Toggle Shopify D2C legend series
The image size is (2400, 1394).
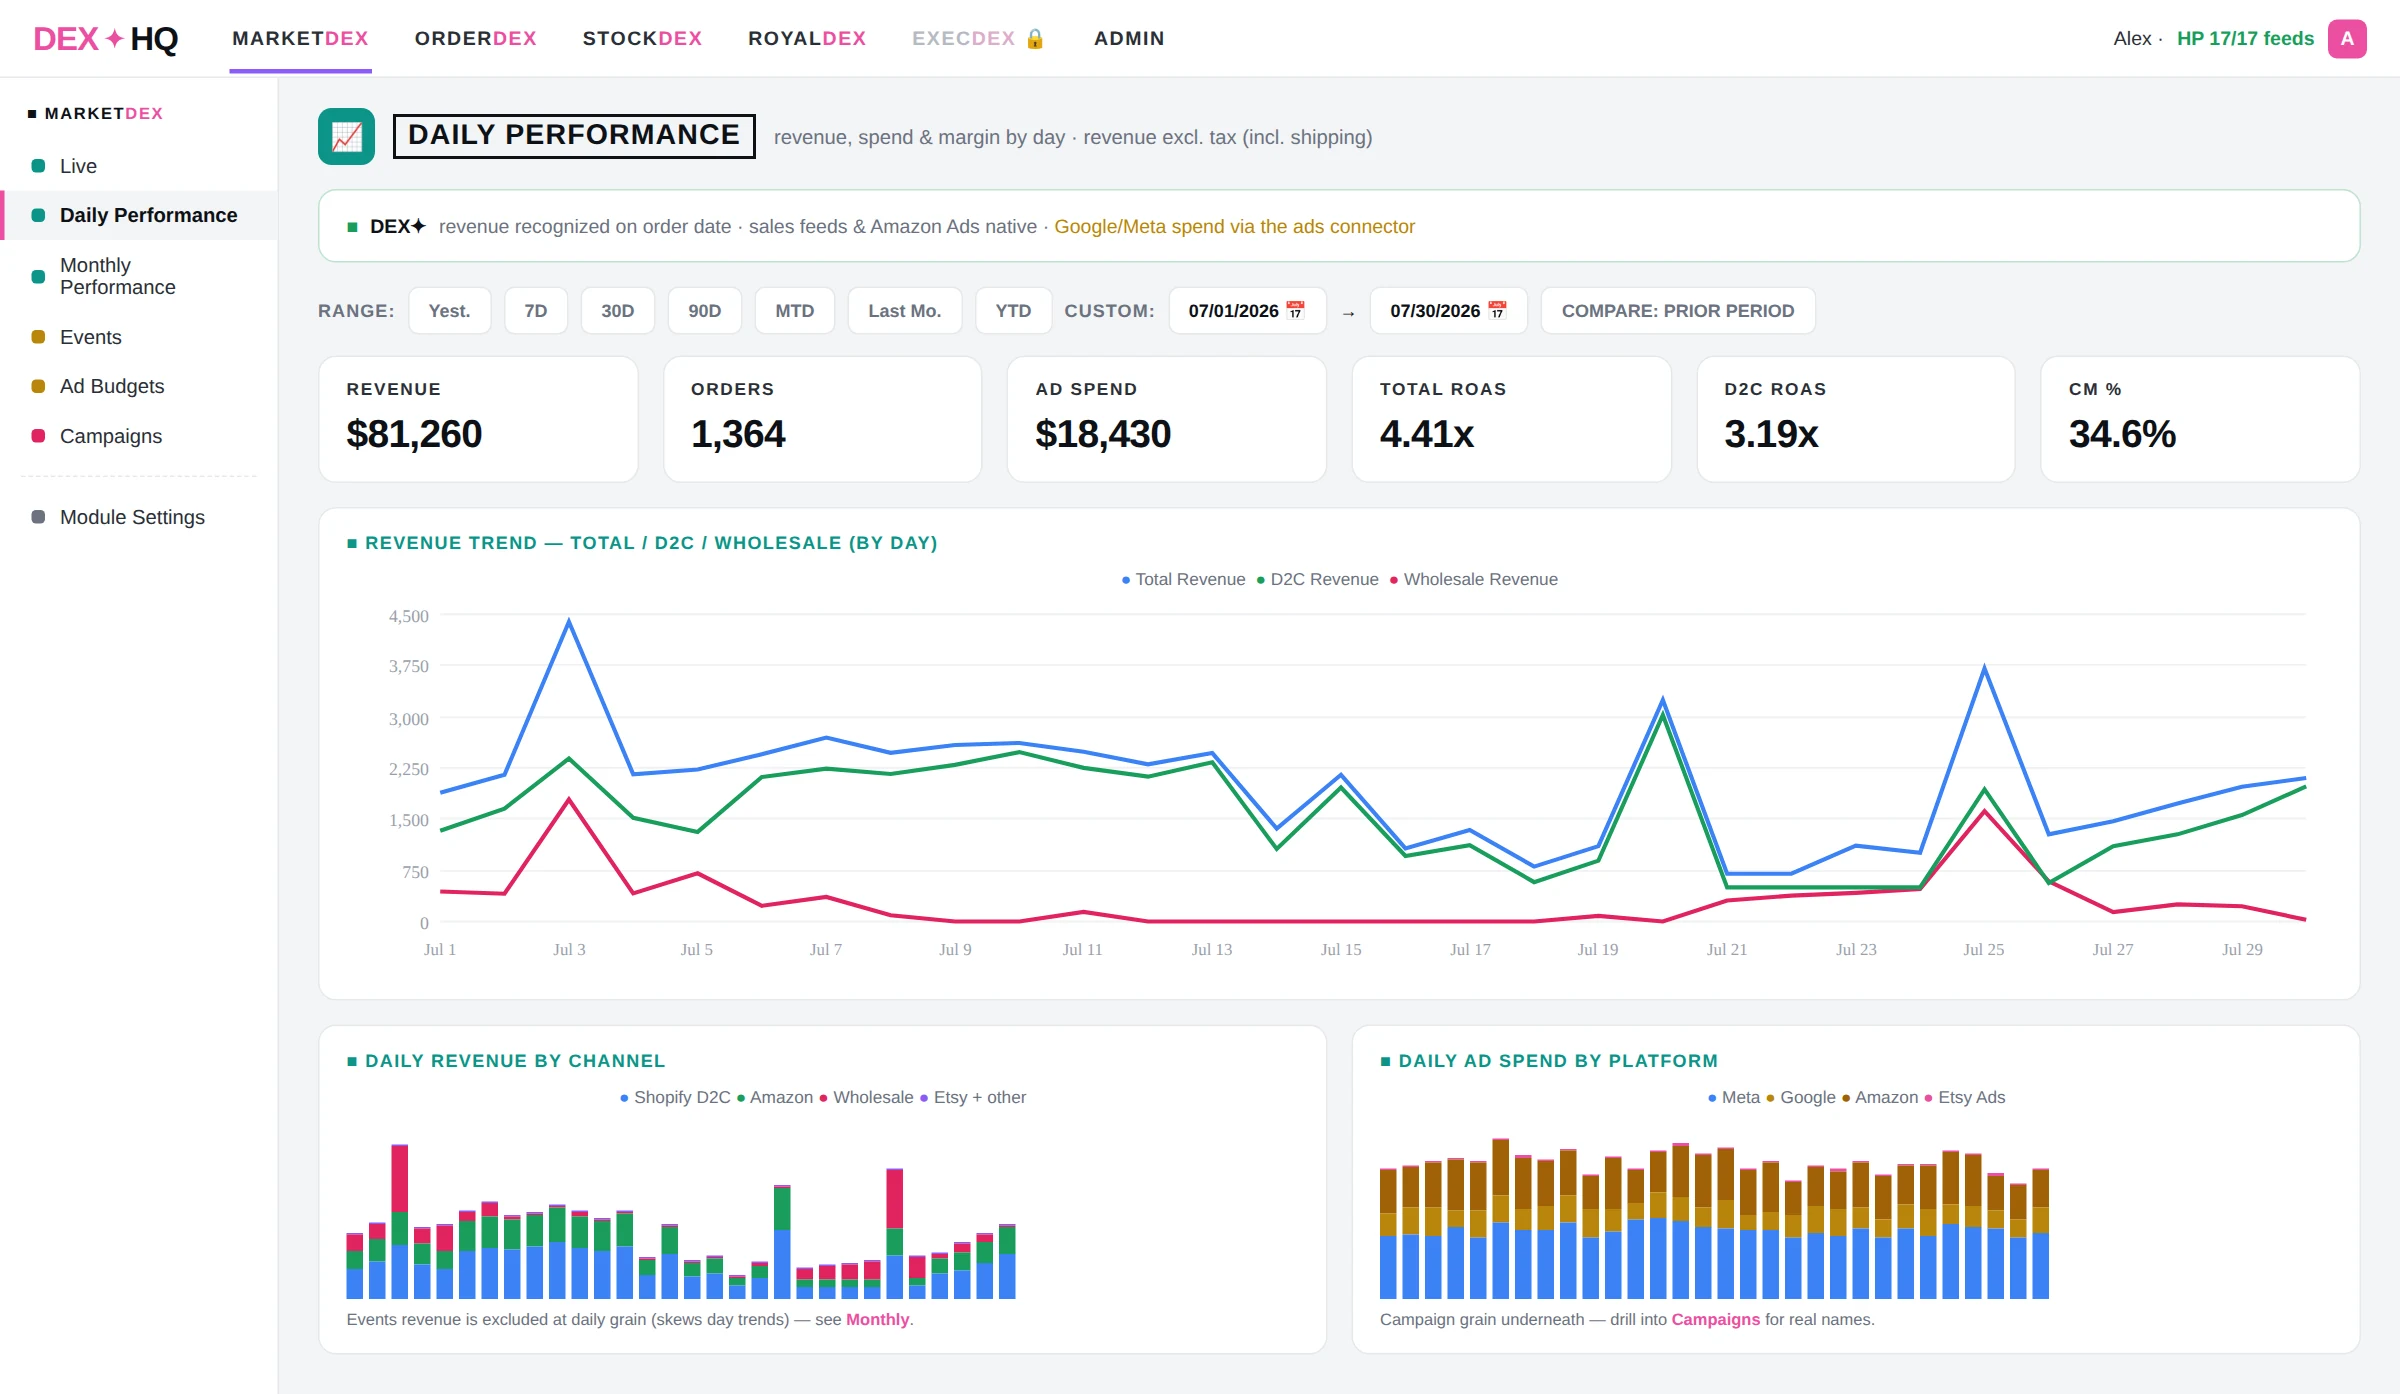coord(675,1097)
